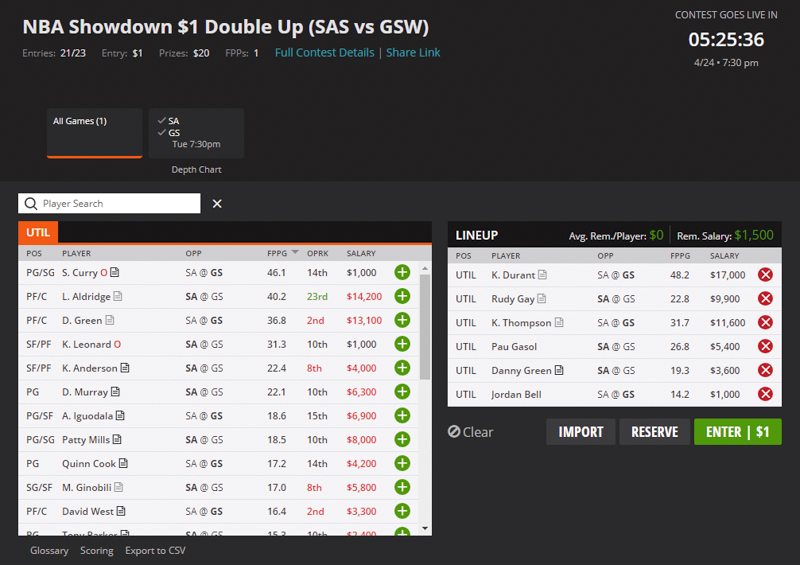Click the Player Search field
The height and width of the screenshot is (565, 800).
click(x=109, y=204)
